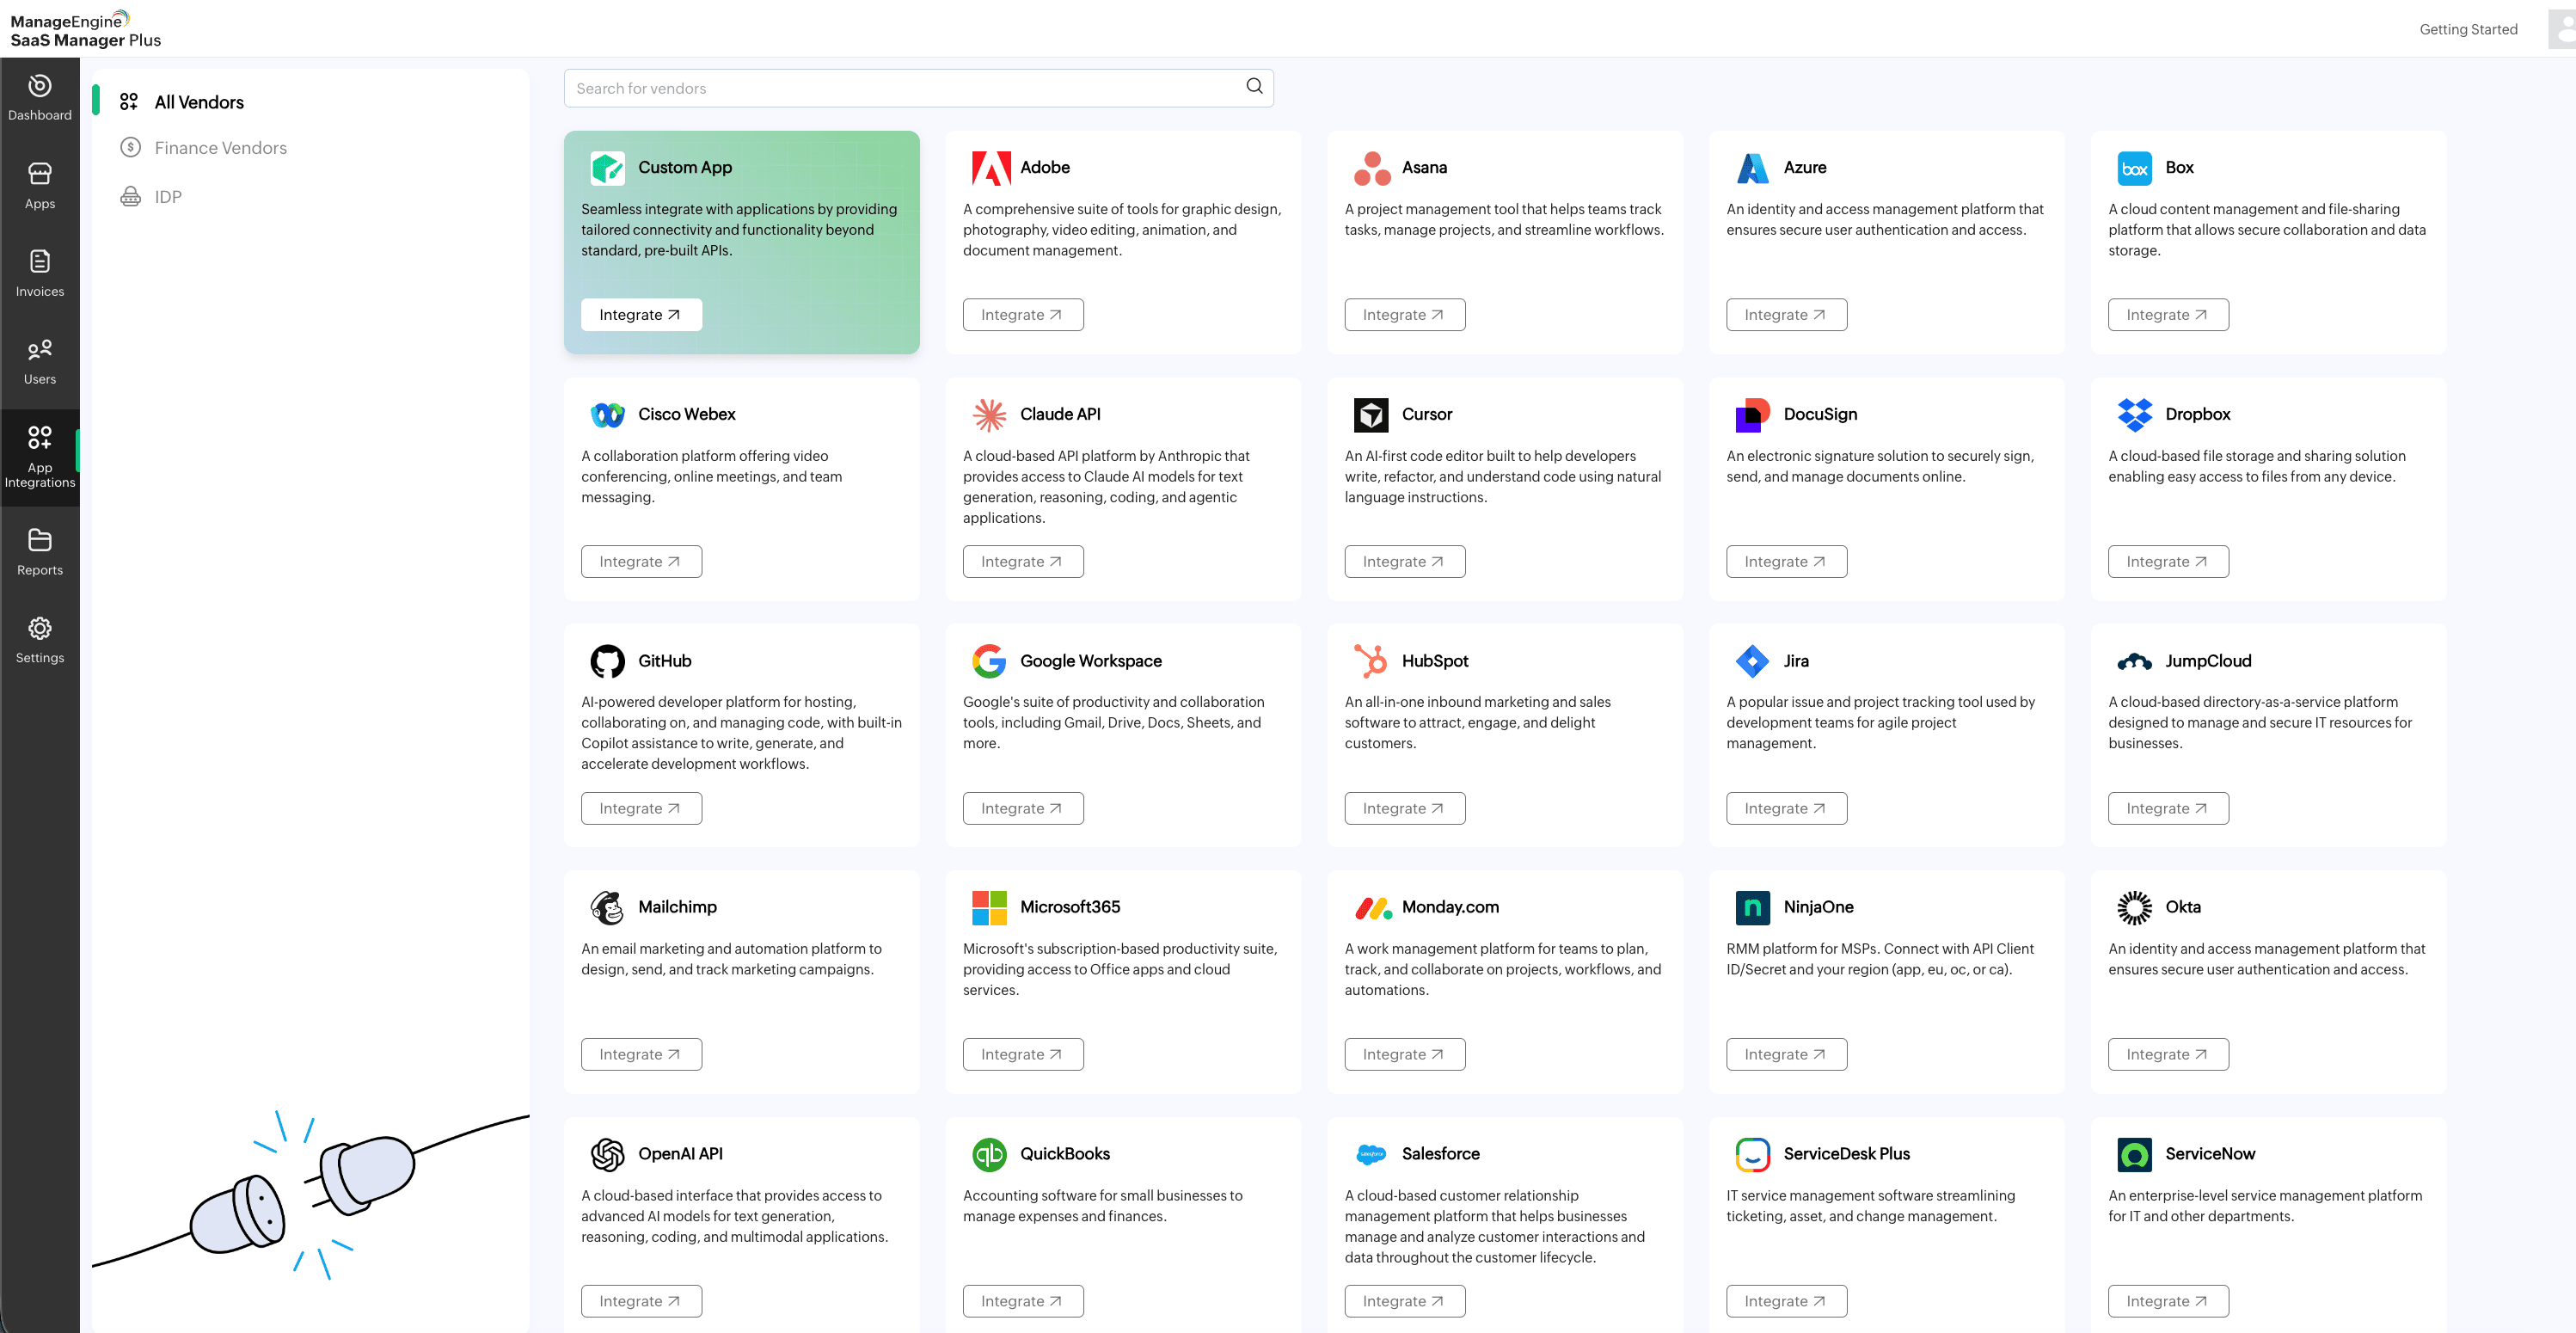Click the Search for vendors field
This screenshot has width=2576, height=1333.
coord(918,88)
